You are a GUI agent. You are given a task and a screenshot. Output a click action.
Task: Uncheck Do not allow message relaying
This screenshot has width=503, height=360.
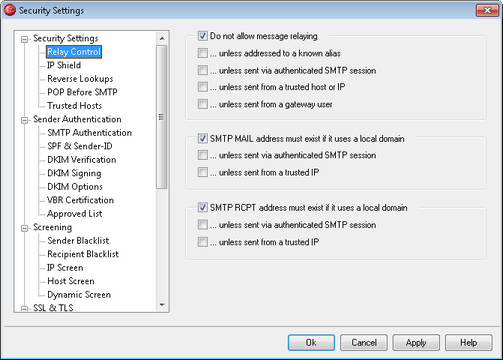click(202, 36)
